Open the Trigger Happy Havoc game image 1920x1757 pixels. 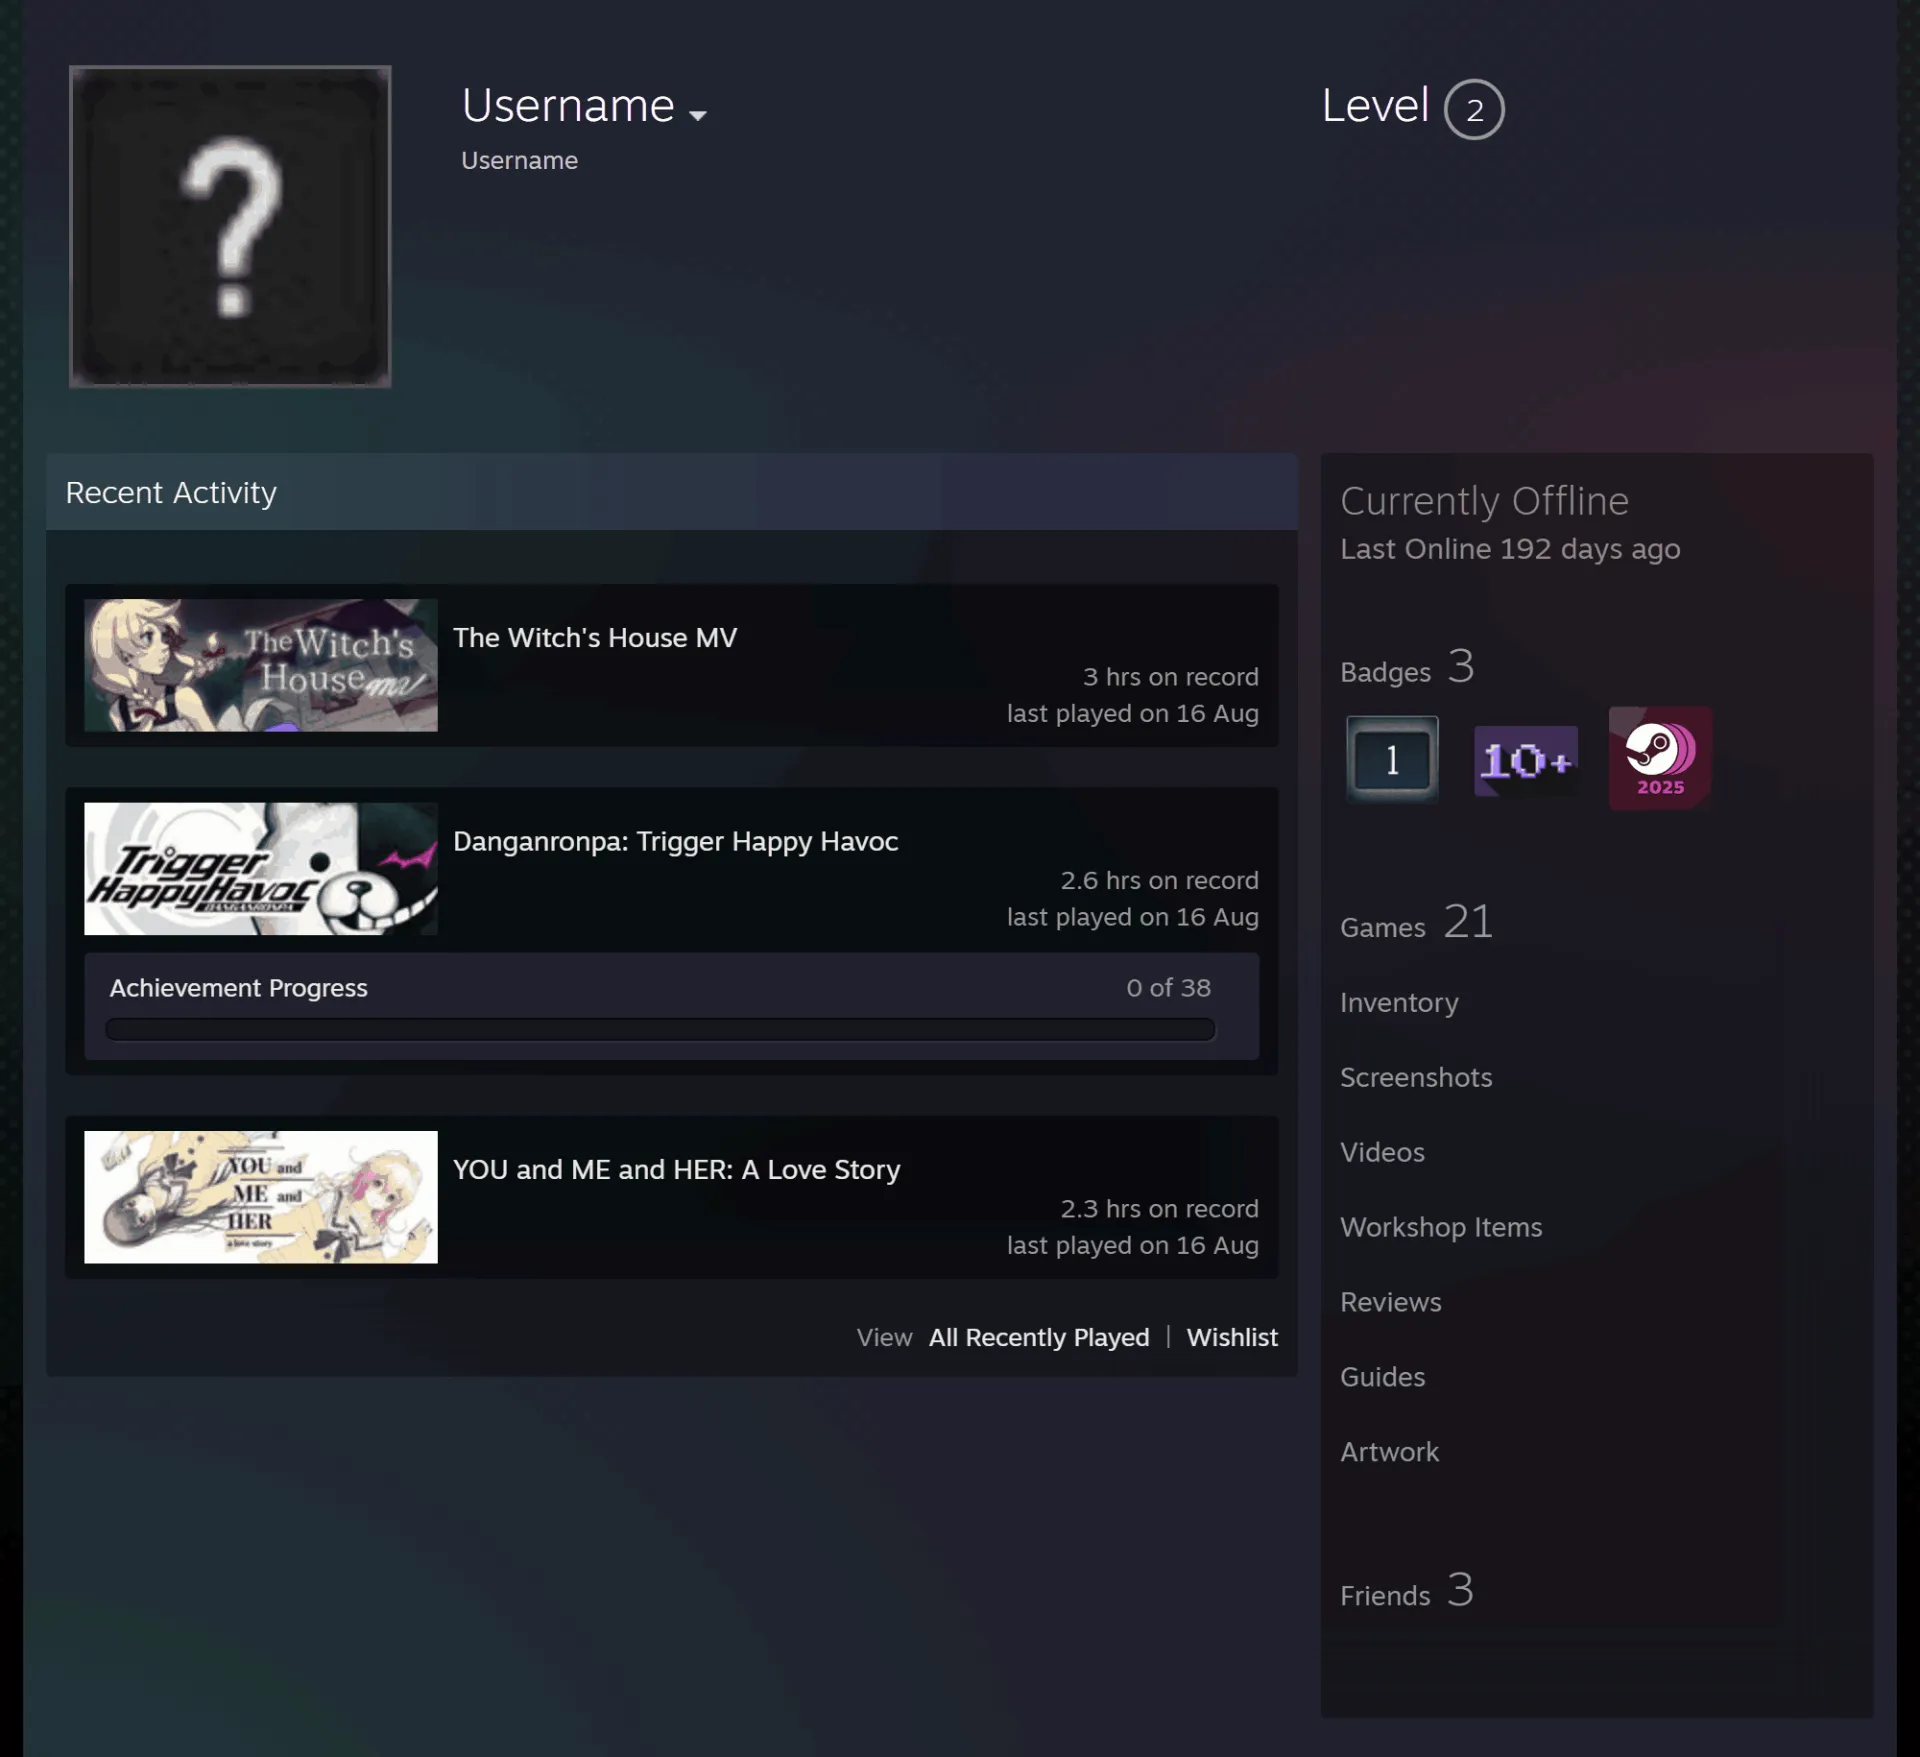coord(261,869)
